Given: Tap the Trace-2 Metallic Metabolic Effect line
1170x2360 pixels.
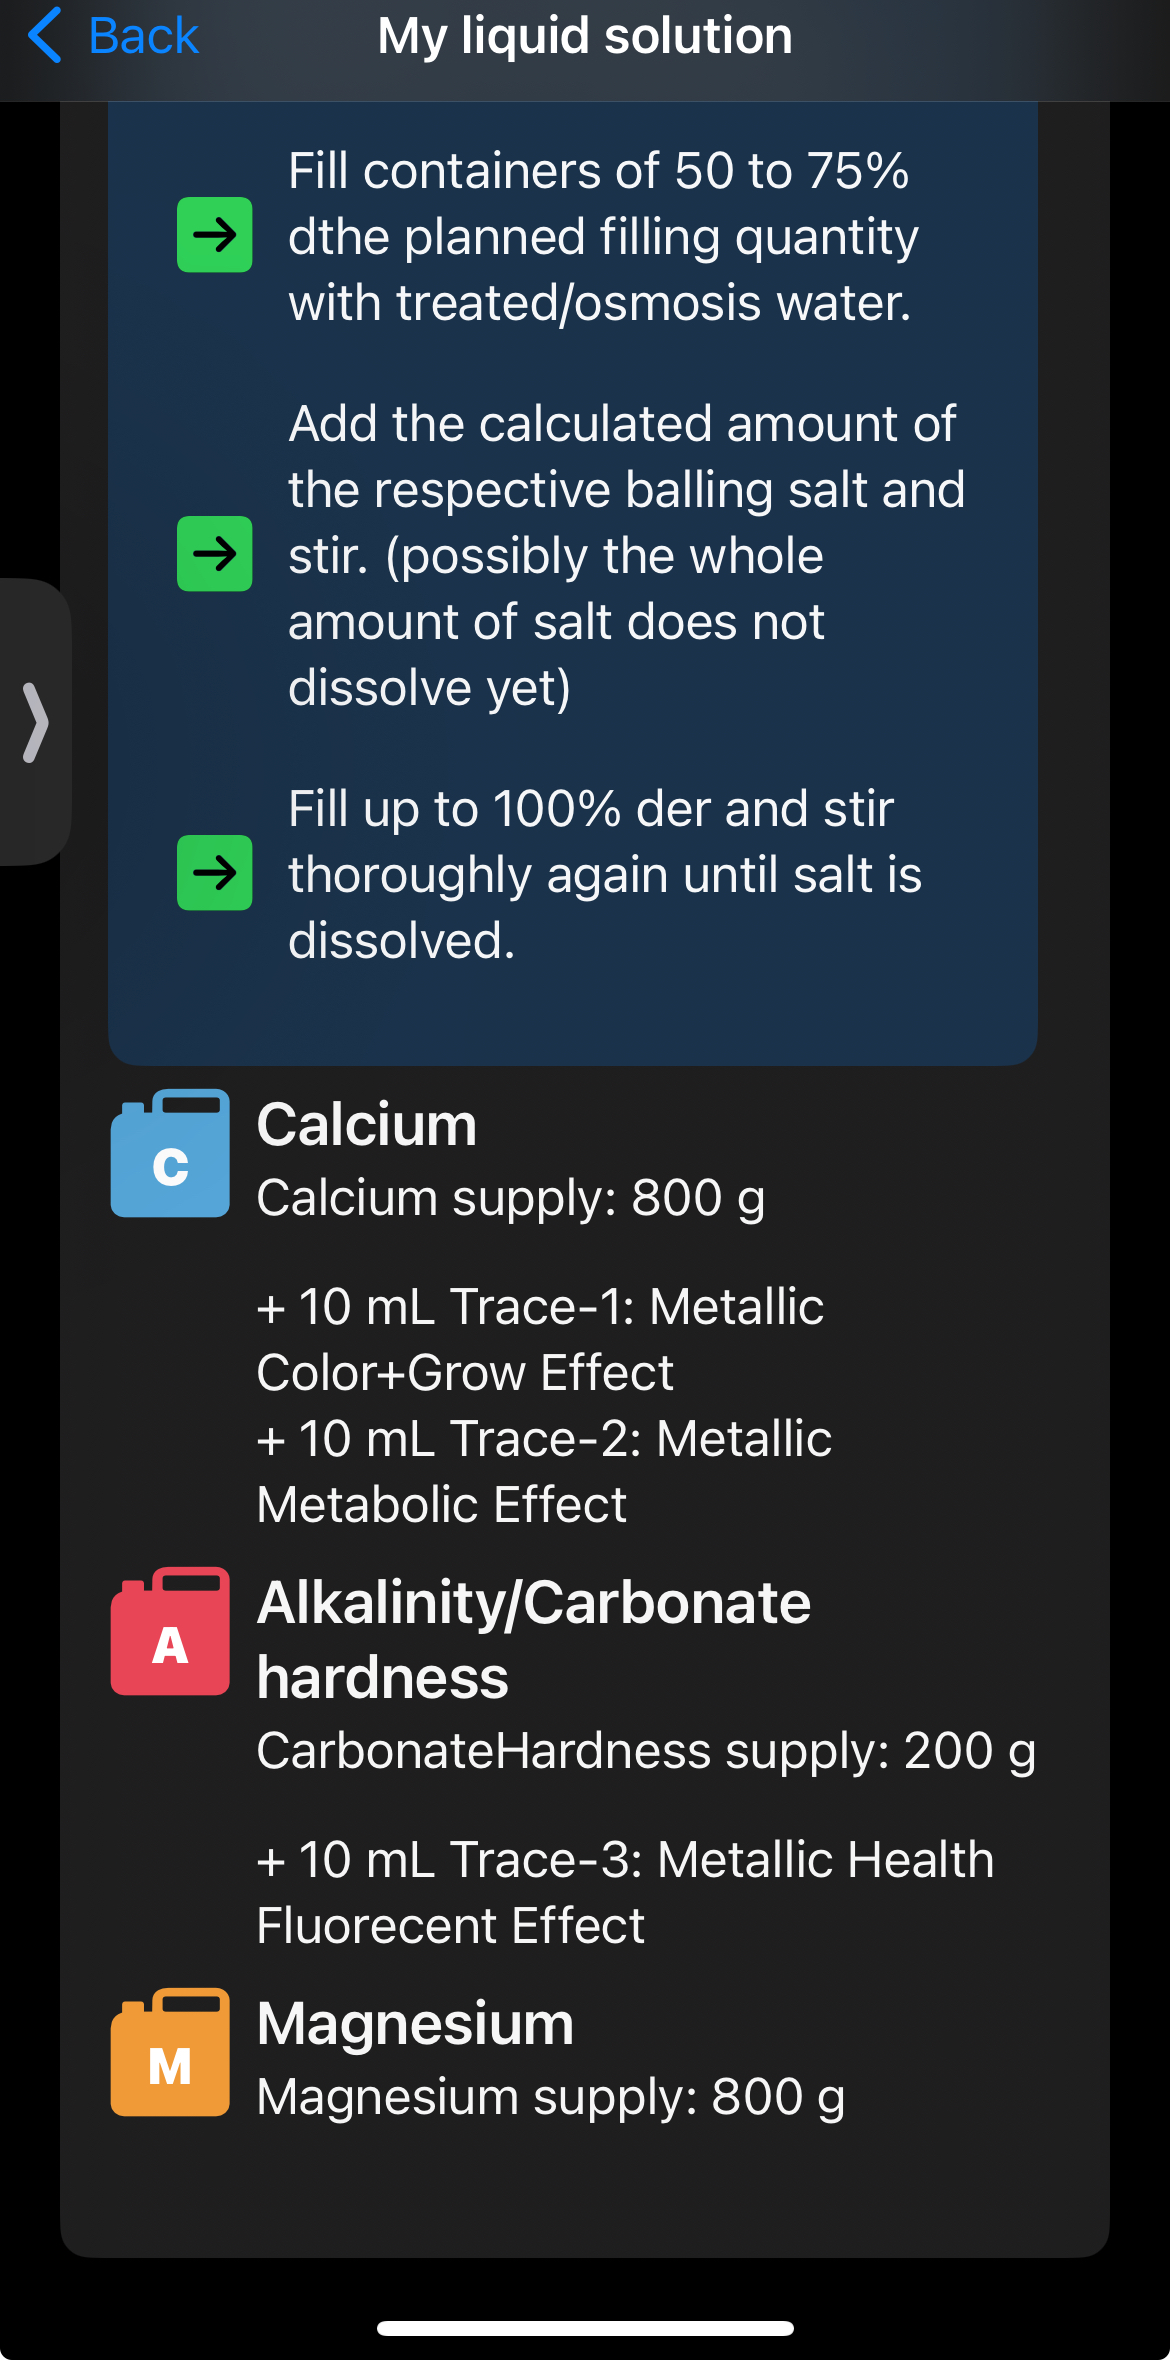Looking at the screenshot, I should click(544, 1471).
